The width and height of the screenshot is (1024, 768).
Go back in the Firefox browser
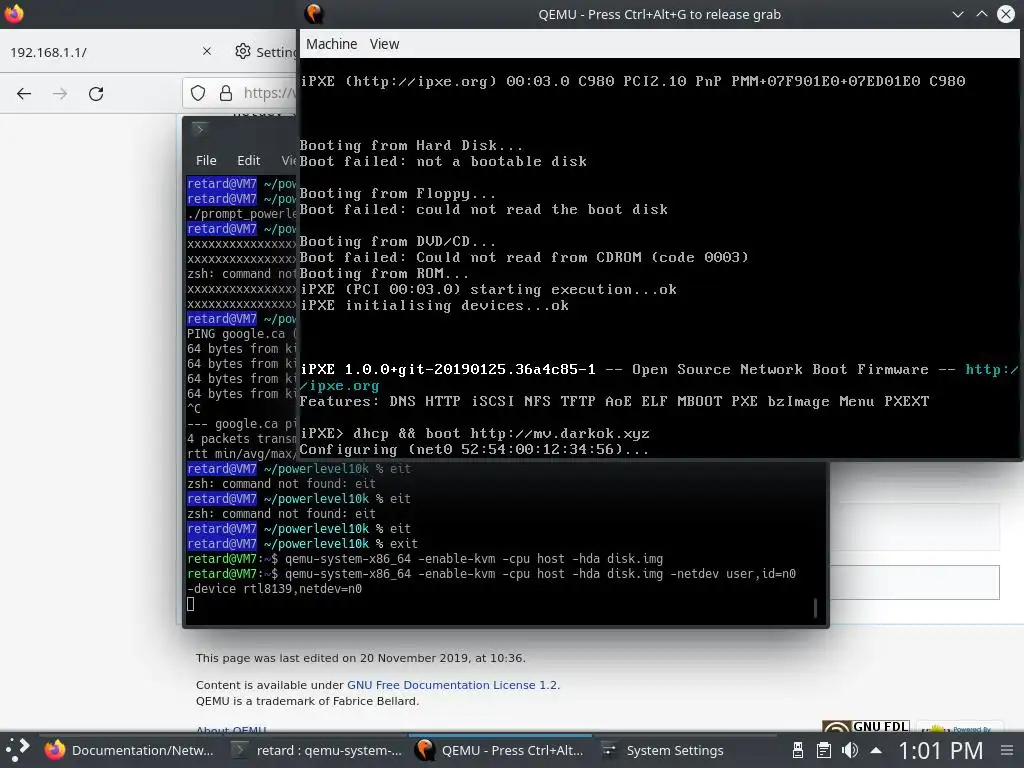pyautogui.click(x=24, y=93)
